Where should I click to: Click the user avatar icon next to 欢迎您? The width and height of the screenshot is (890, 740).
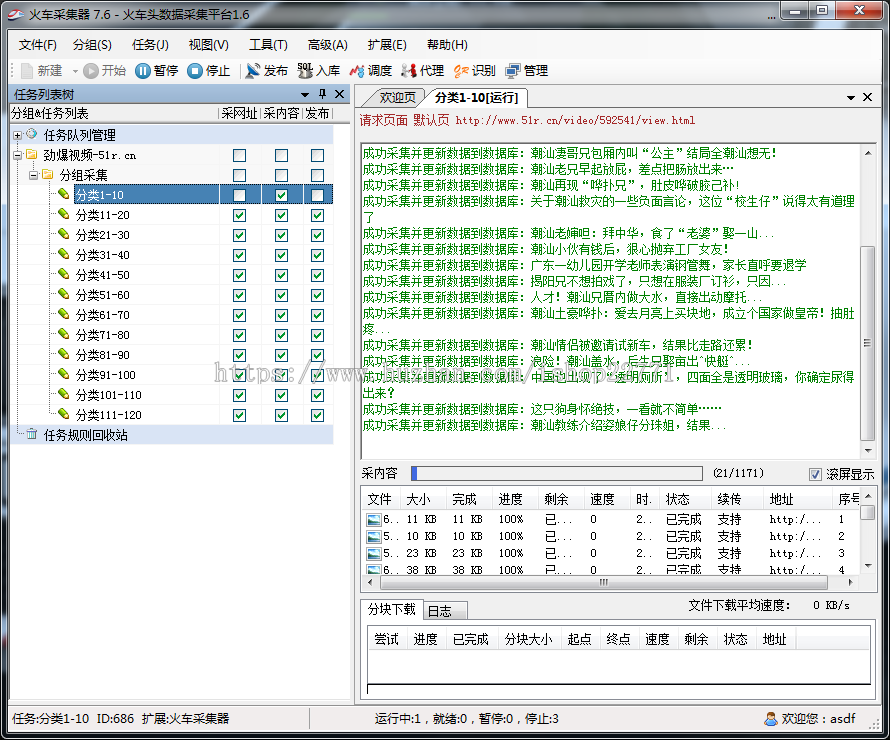click(x=771, y=719)
